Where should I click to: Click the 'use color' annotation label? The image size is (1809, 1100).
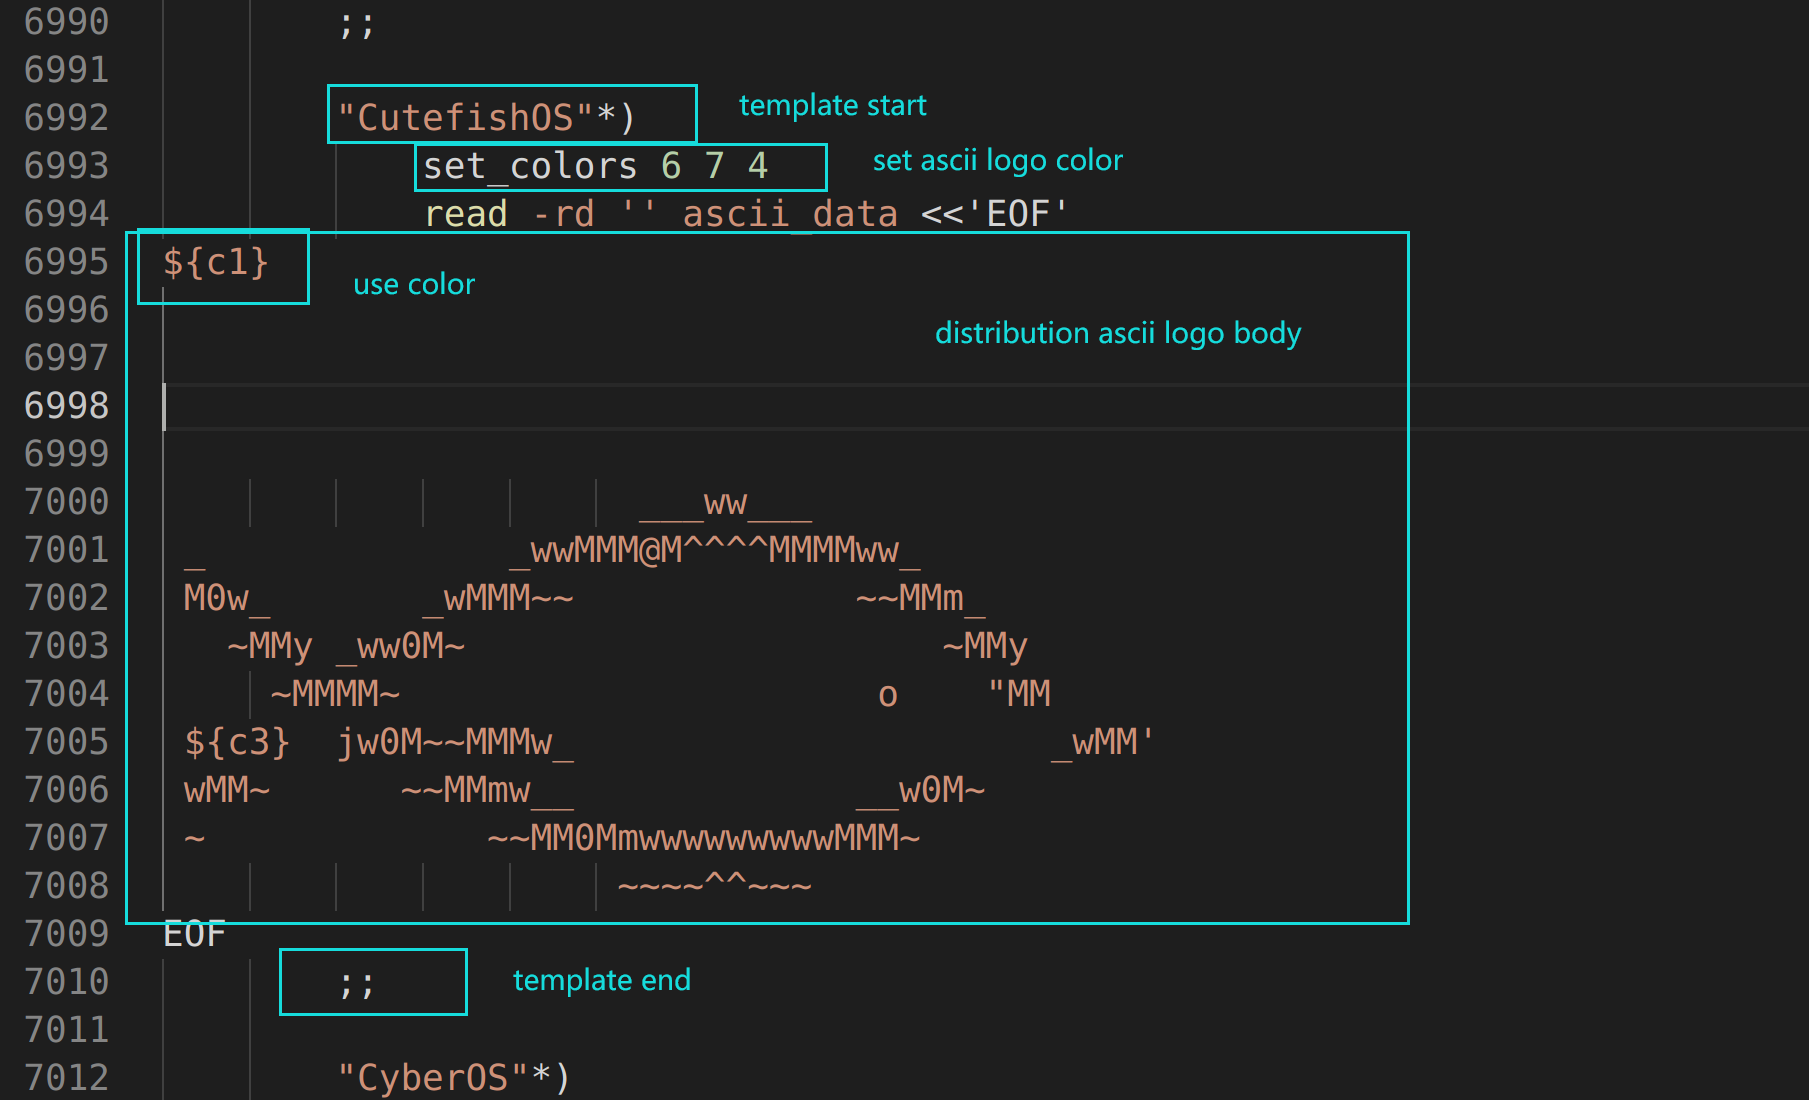coord(414,284)
